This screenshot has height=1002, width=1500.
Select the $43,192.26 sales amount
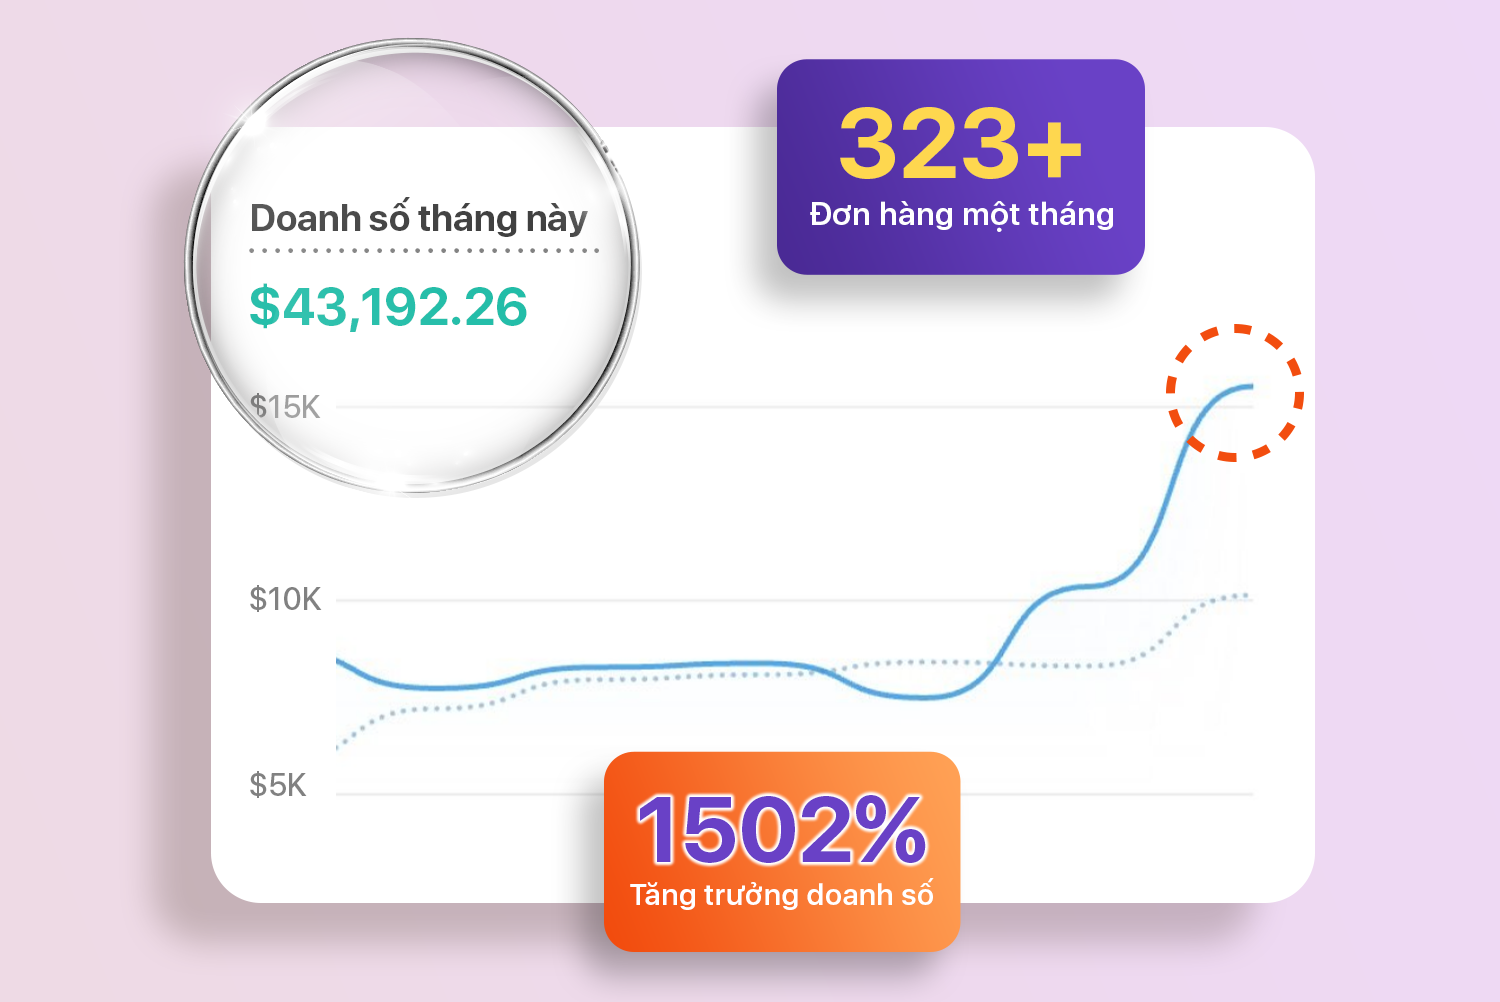388,306
